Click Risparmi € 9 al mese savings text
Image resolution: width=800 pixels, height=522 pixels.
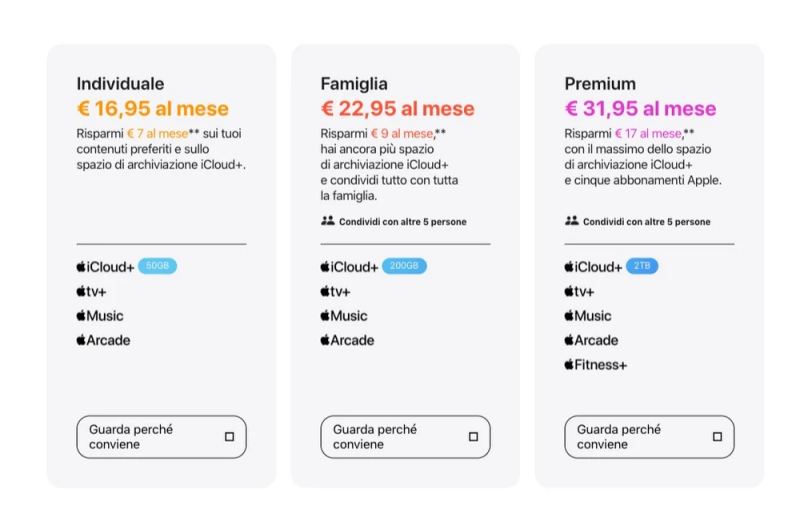click(x=378, y=134)
